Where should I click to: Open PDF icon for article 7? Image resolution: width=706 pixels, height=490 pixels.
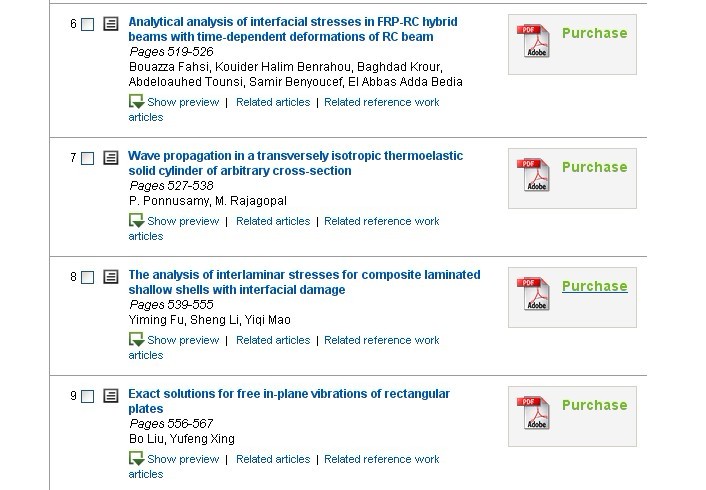coord(532,177)
